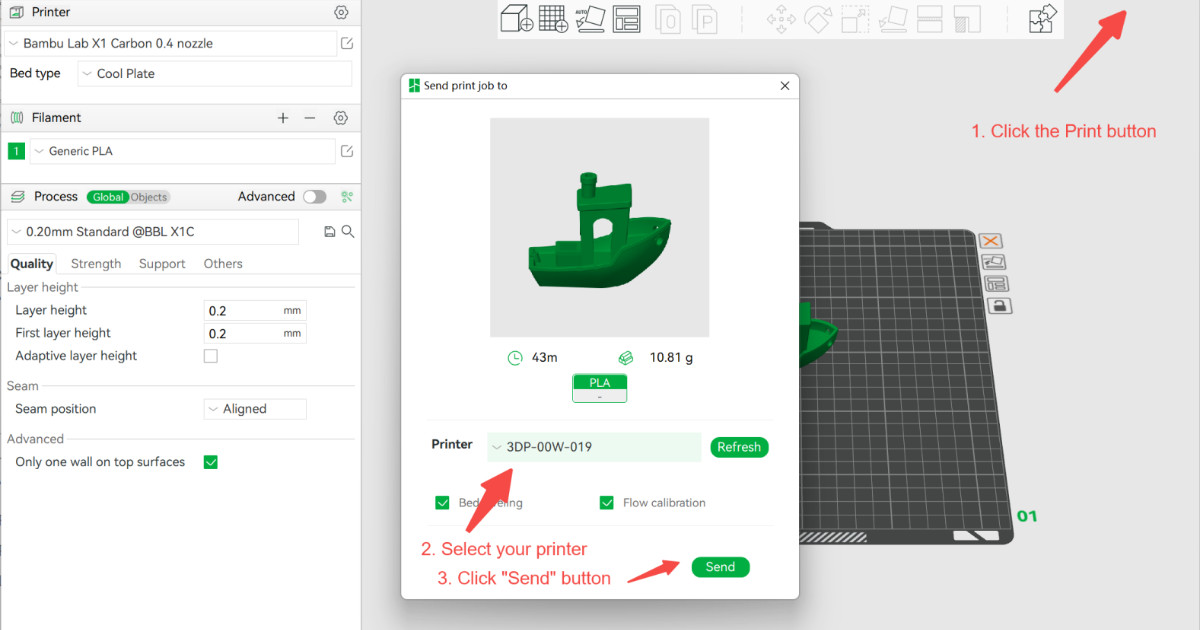1200x630 pixels.
Task: Click the compare presets icon beside Advanced toggle
Action: tap(347, 197)
